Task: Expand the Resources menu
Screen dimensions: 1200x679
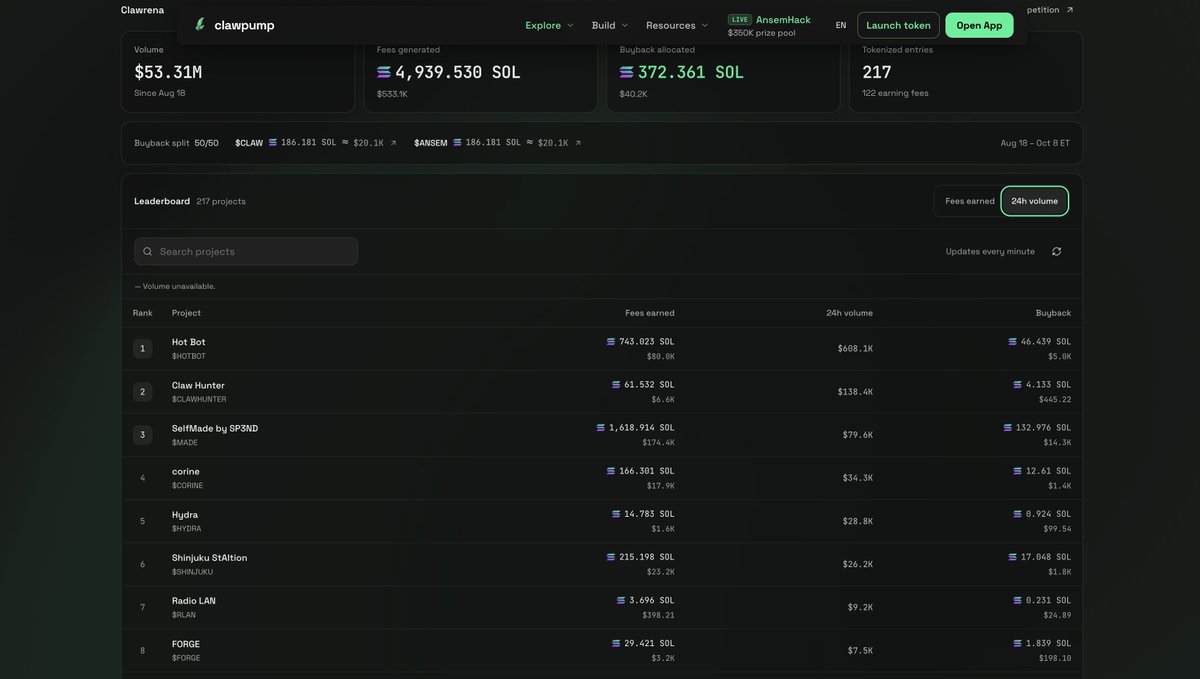Action: (677, 25)
